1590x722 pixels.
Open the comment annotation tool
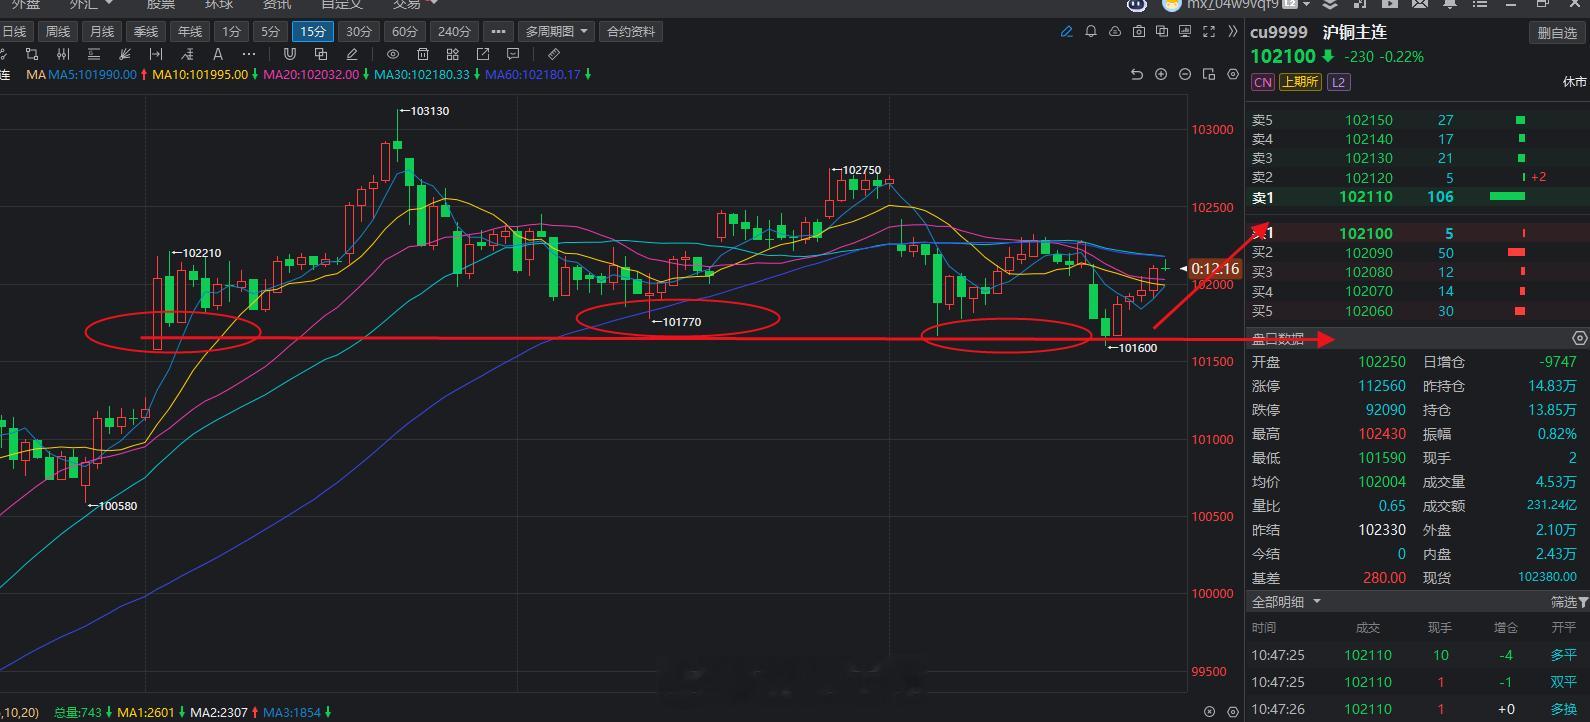click(x=513, y=54)
